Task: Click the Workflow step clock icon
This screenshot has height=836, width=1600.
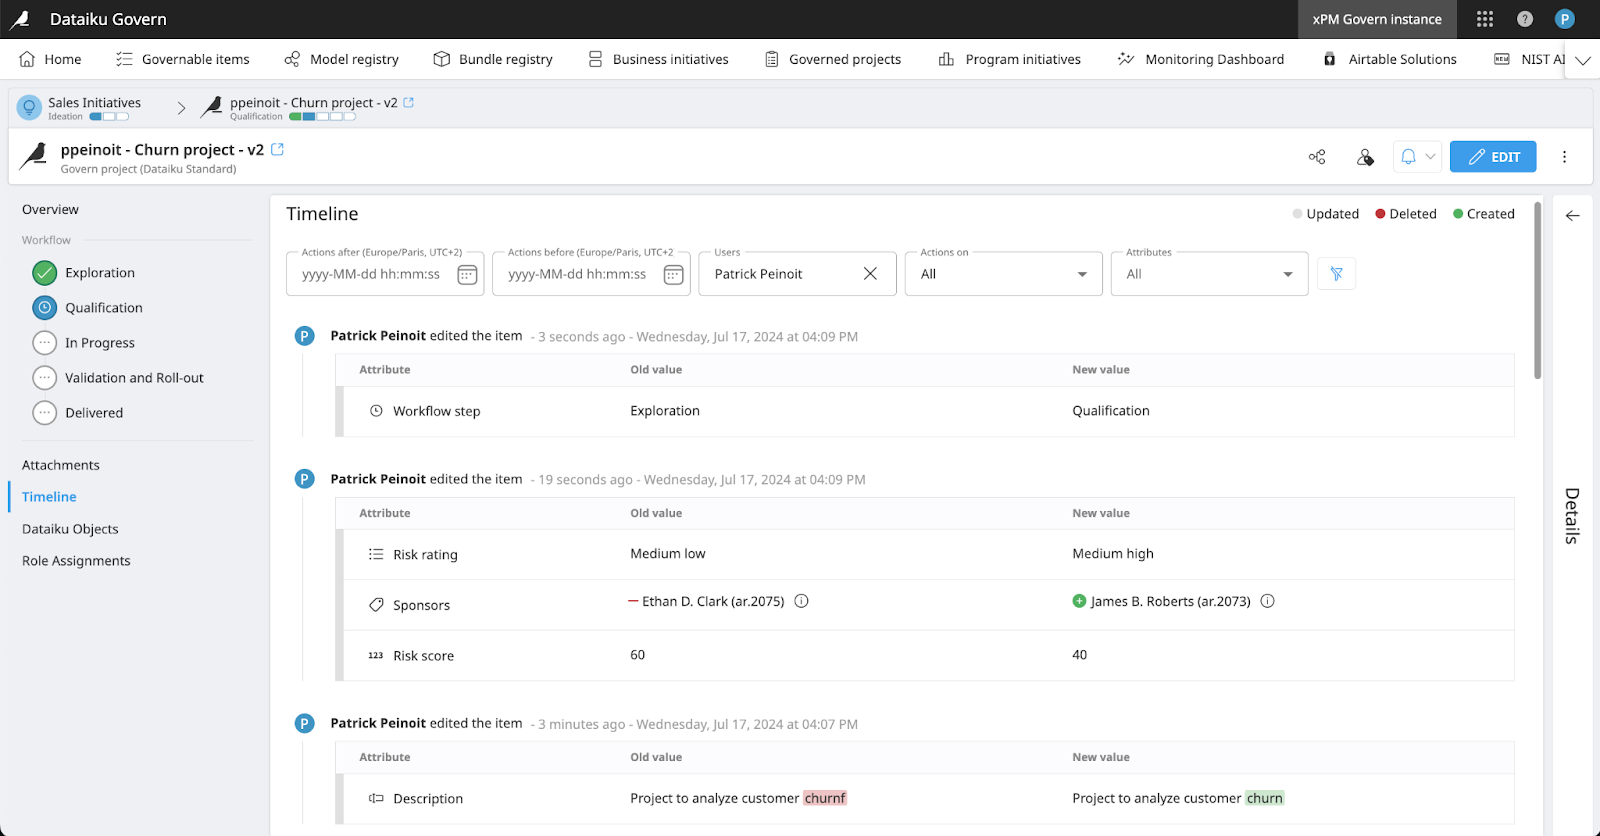Action: (376, 411)
